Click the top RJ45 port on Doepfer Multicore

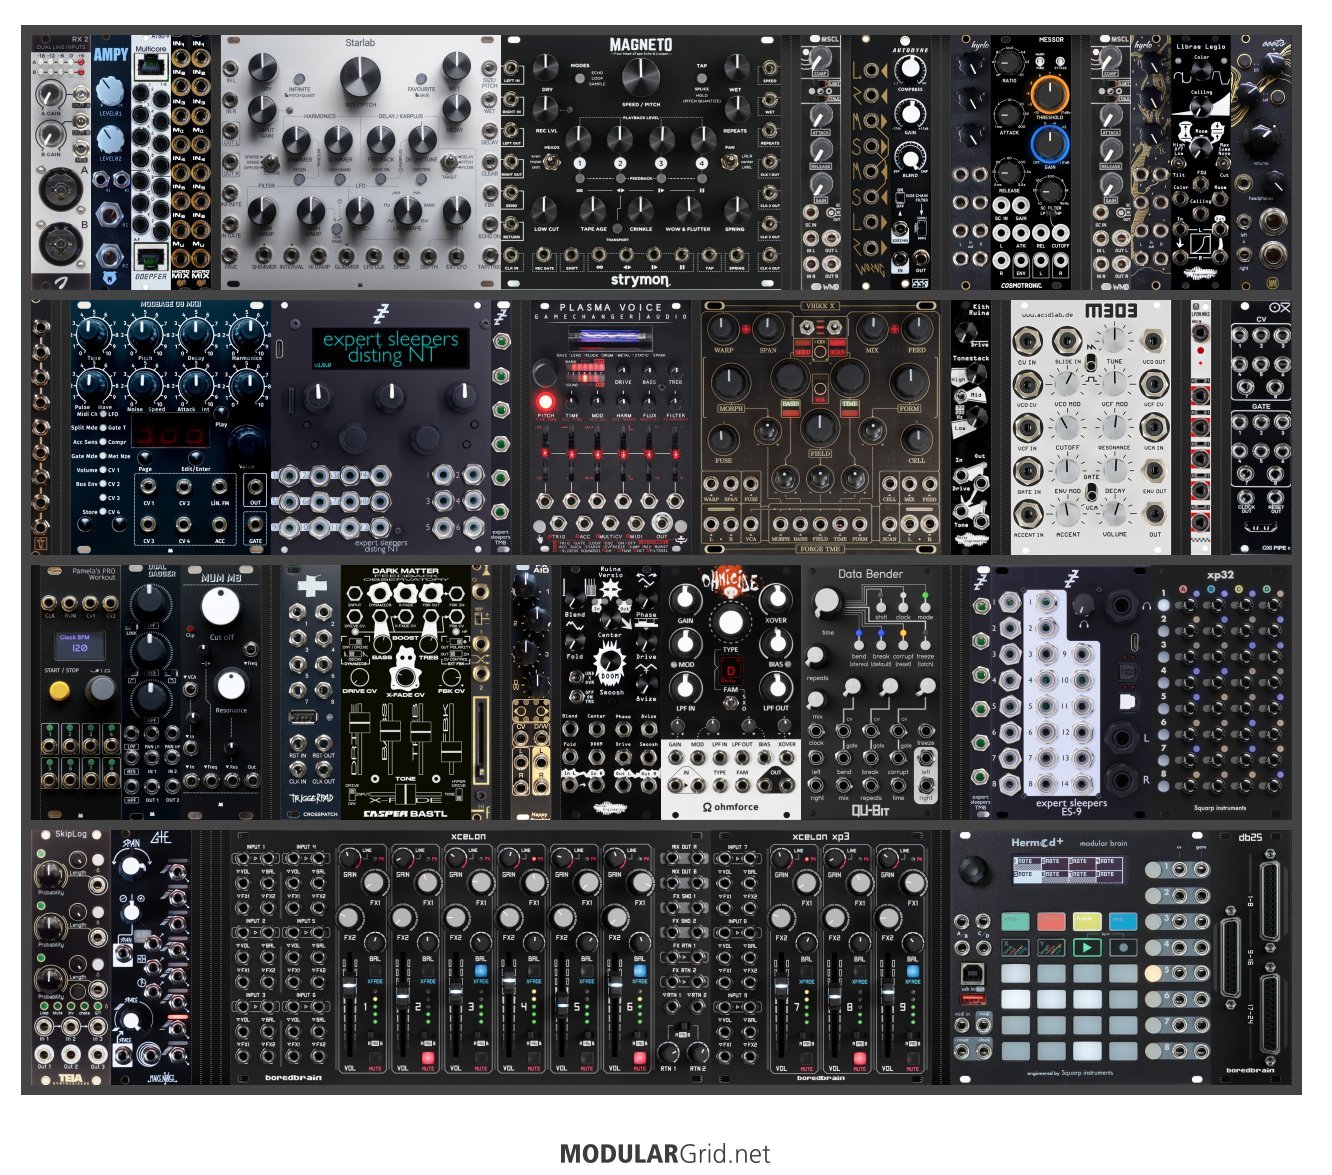pos(151,68)
